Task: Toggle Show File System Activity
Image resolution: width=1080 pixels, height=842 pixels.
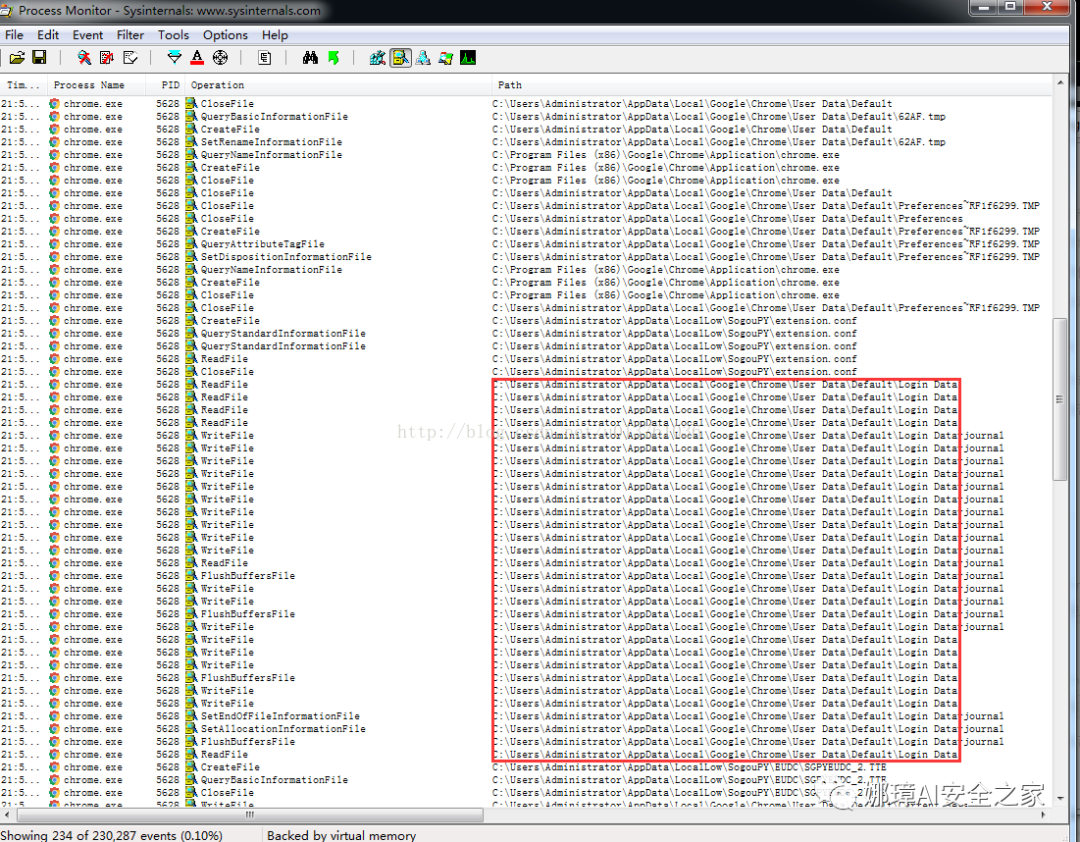Action: click(x=400, y=58)
